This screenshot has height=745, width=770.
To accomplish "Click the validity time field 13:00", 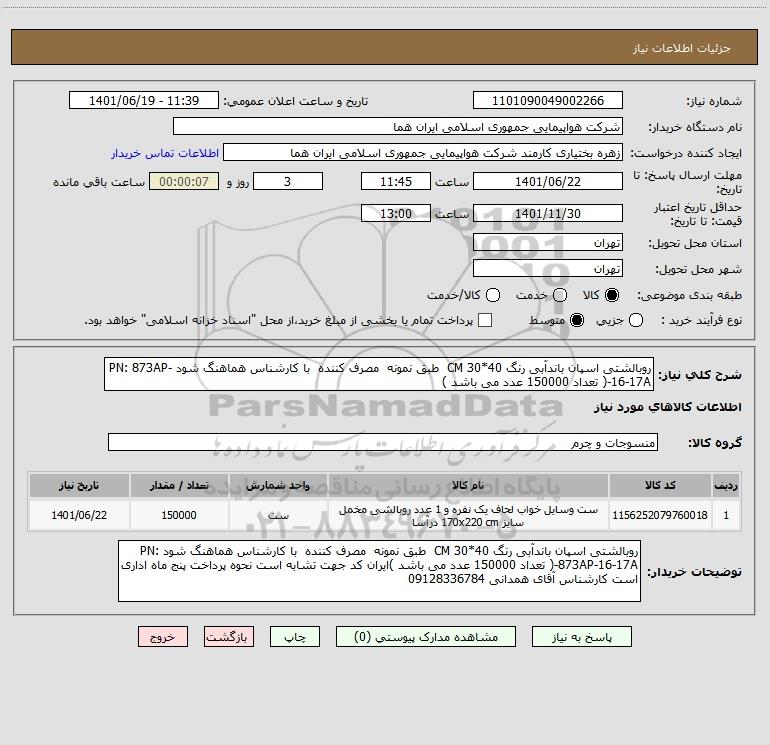I will (x=396, y=213).
